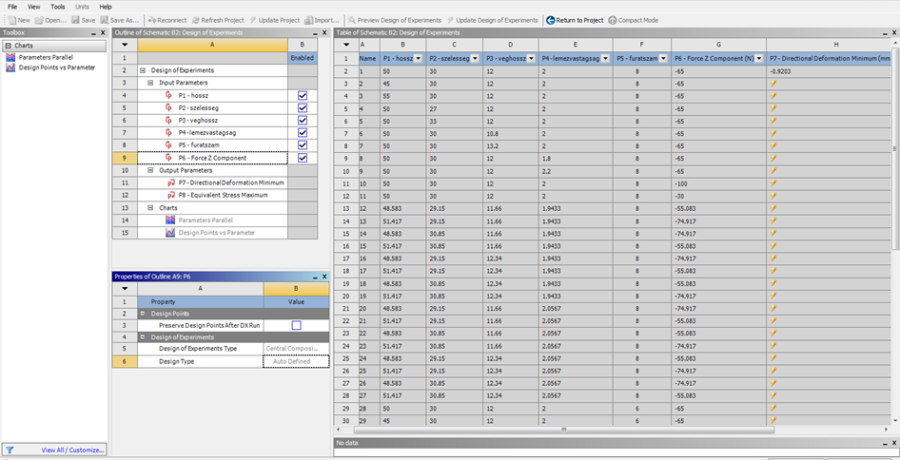Collapse the Input Parameters tree node
900x460 pixels.
point(150,83)
